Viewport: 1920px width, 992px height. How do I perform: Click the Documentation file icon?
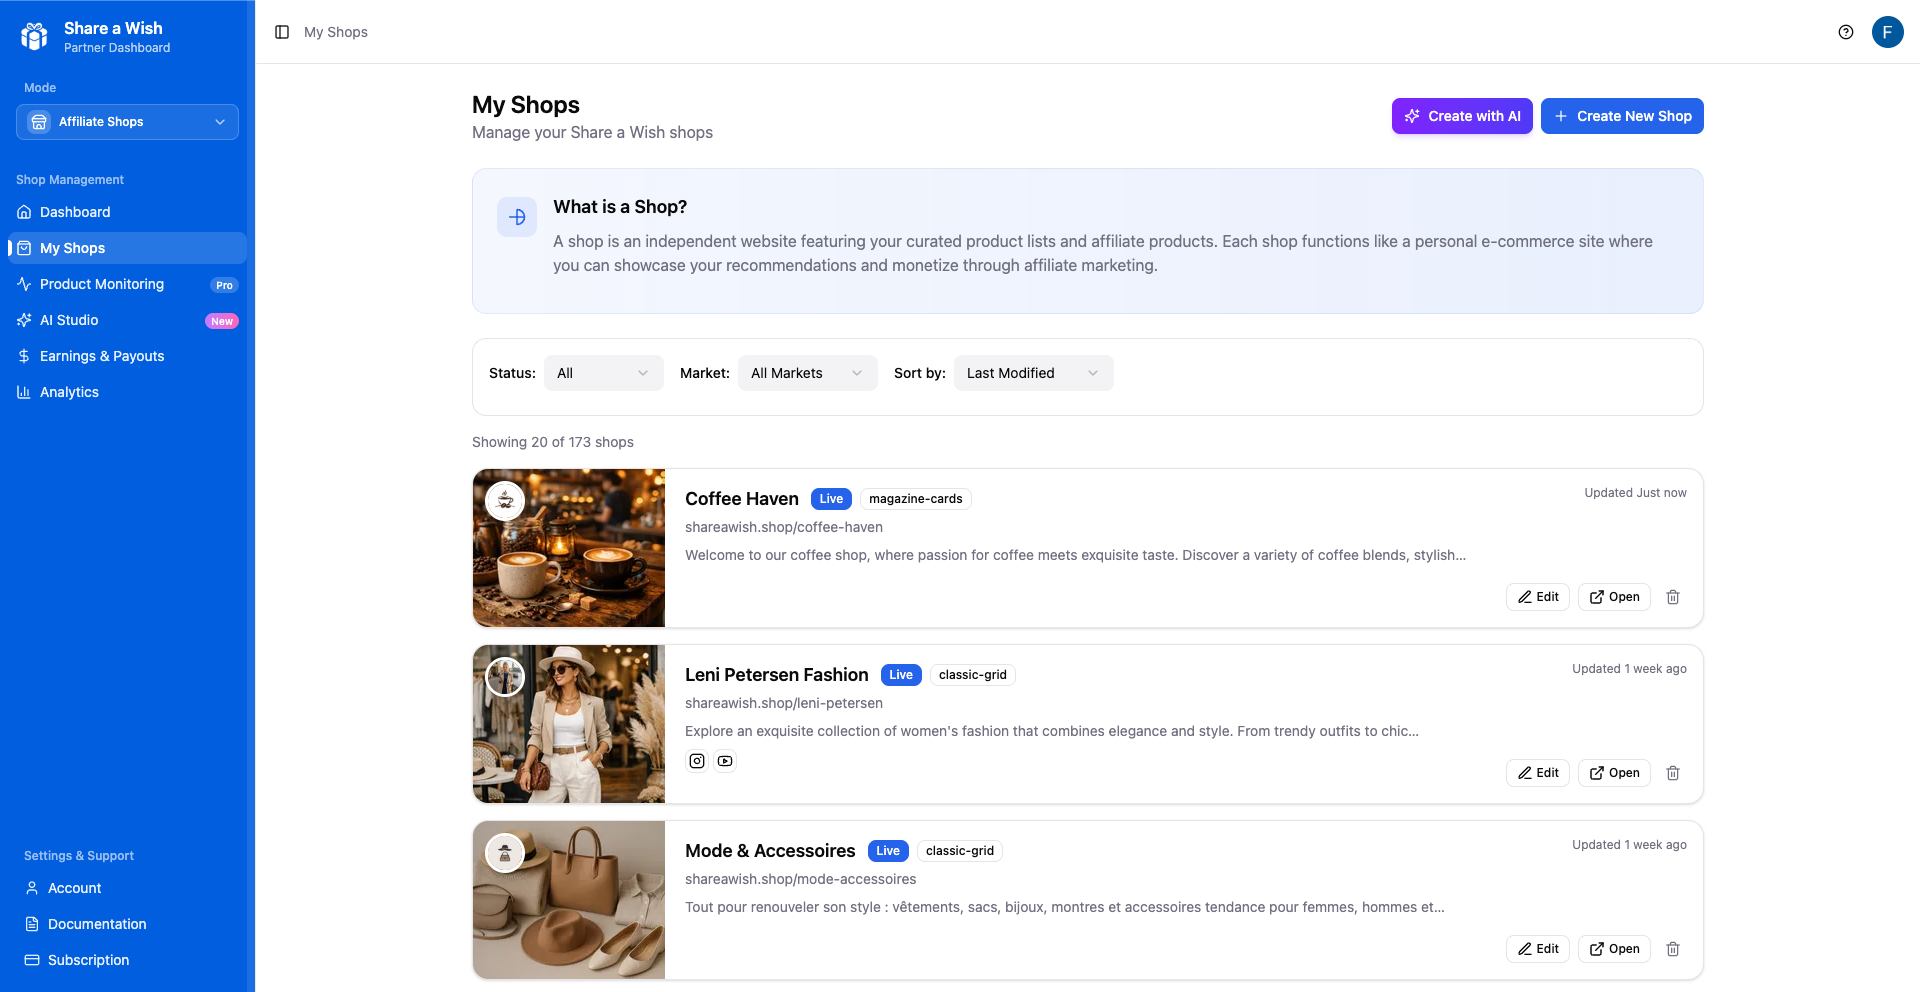[x=32, y=924]
